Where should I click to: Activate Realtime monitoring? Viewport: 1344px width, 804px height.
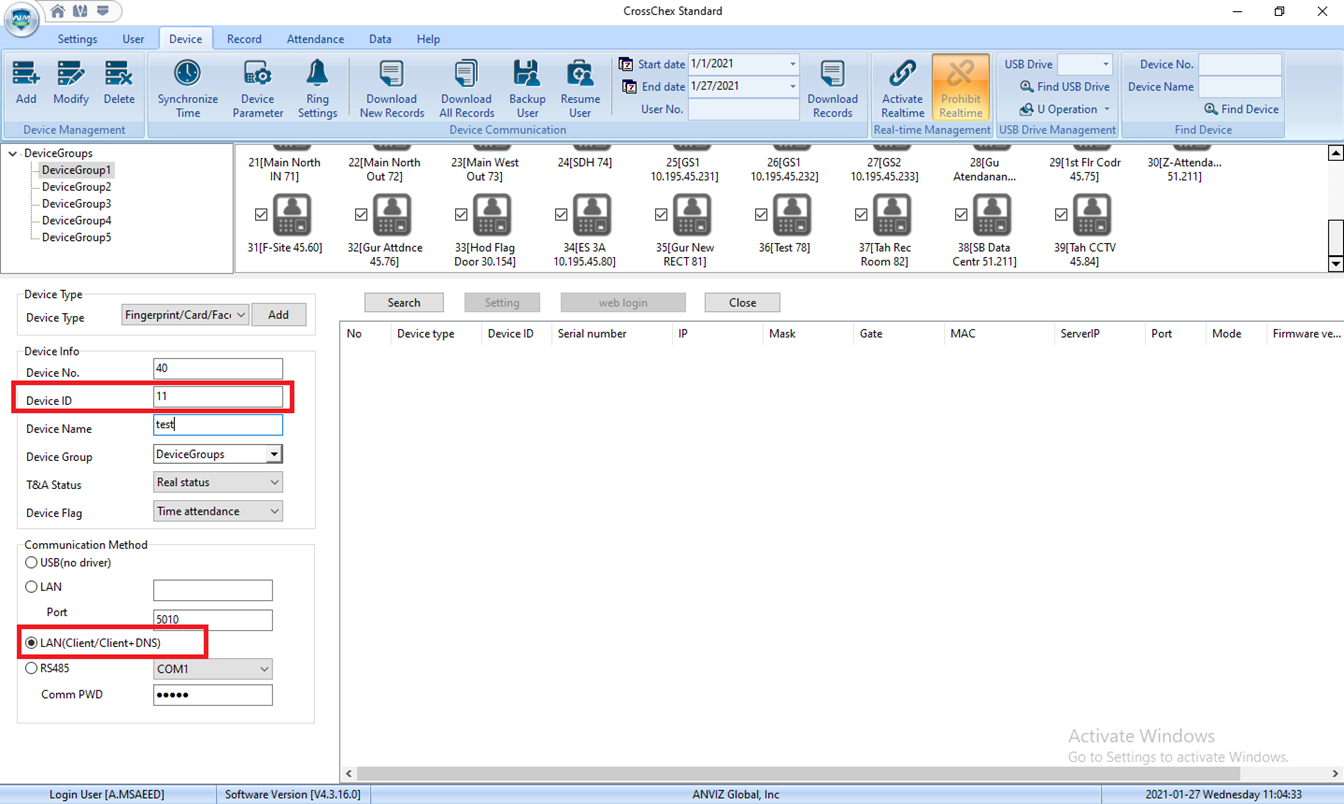coord(902,88)
